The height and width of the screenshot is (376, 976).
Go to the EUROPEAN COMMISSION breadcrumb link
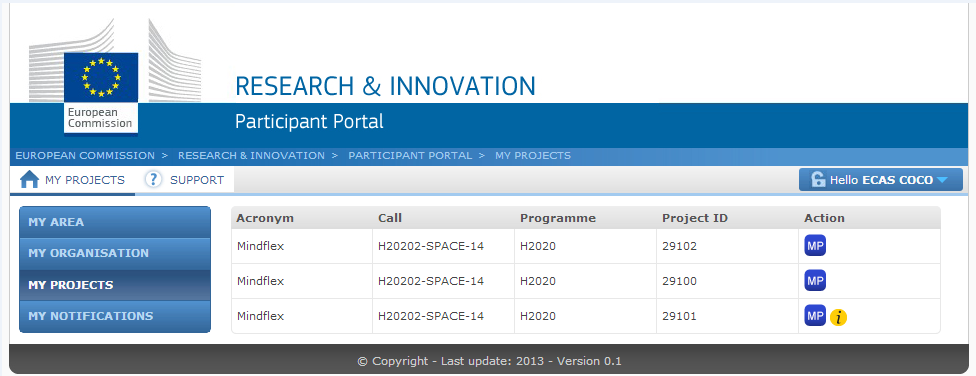pos(85,156)
